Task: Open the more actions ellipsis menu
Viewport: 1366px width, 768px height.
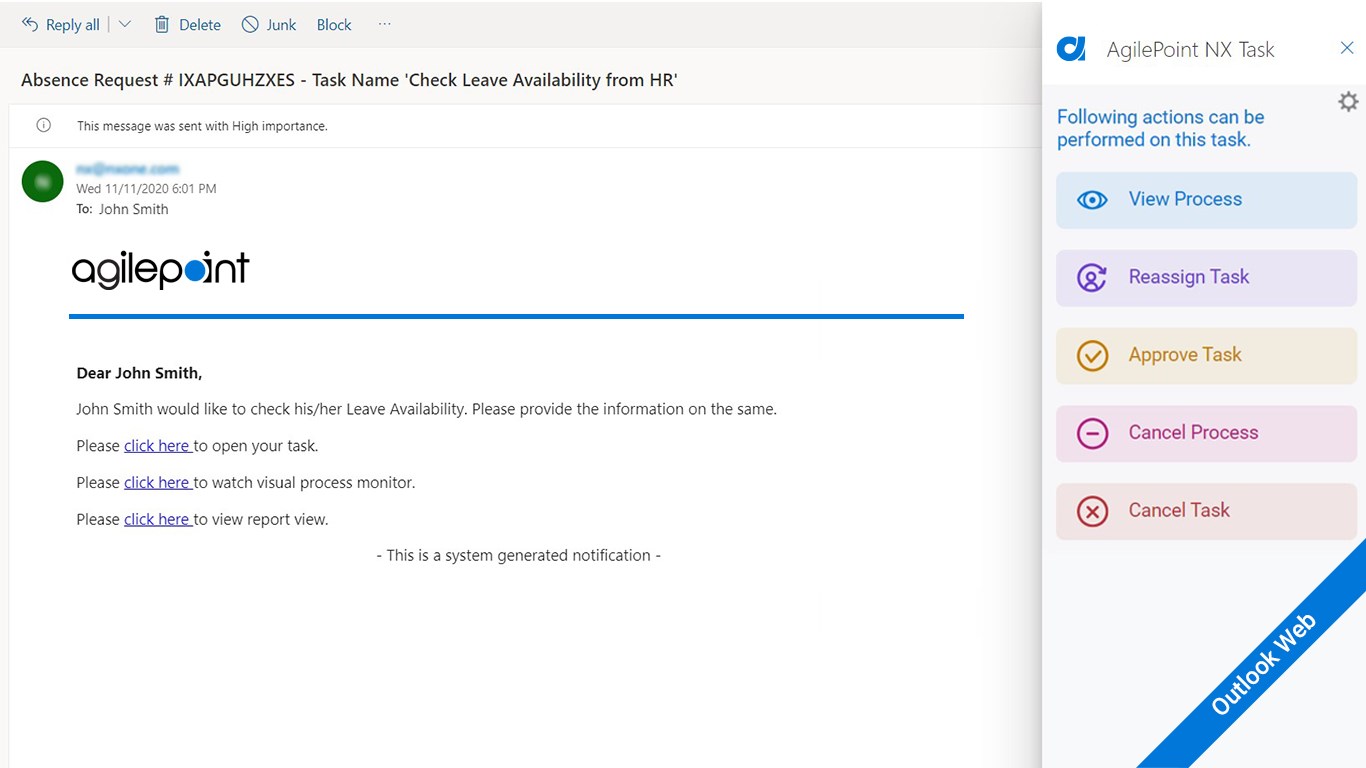Action: (385, 24)
